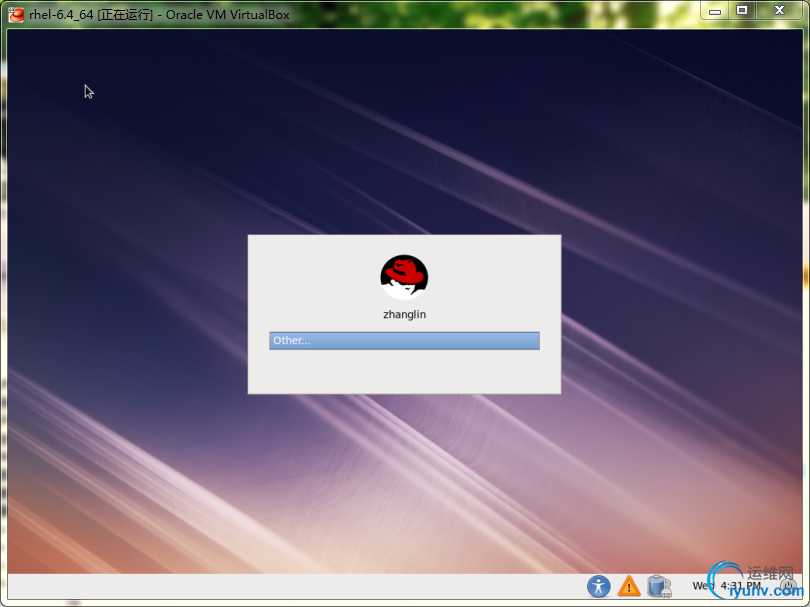Click the Wed 4:31 PM clock
This screenshot has width=810, height=607.
[726, 586]
